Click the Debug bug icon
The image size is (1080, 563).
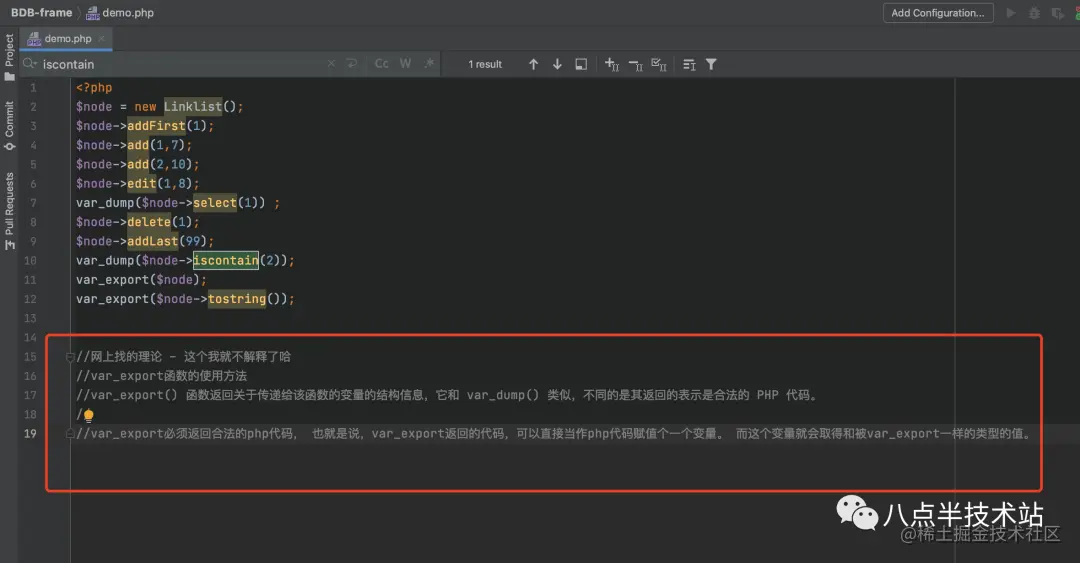click(1034, 12)
